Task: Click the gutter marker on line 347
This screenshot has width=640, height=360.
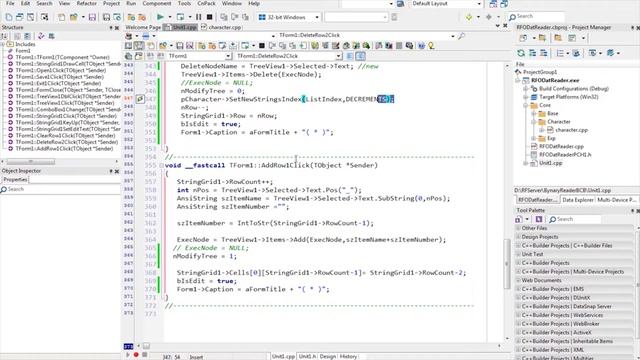Action: tap(140, 99)
